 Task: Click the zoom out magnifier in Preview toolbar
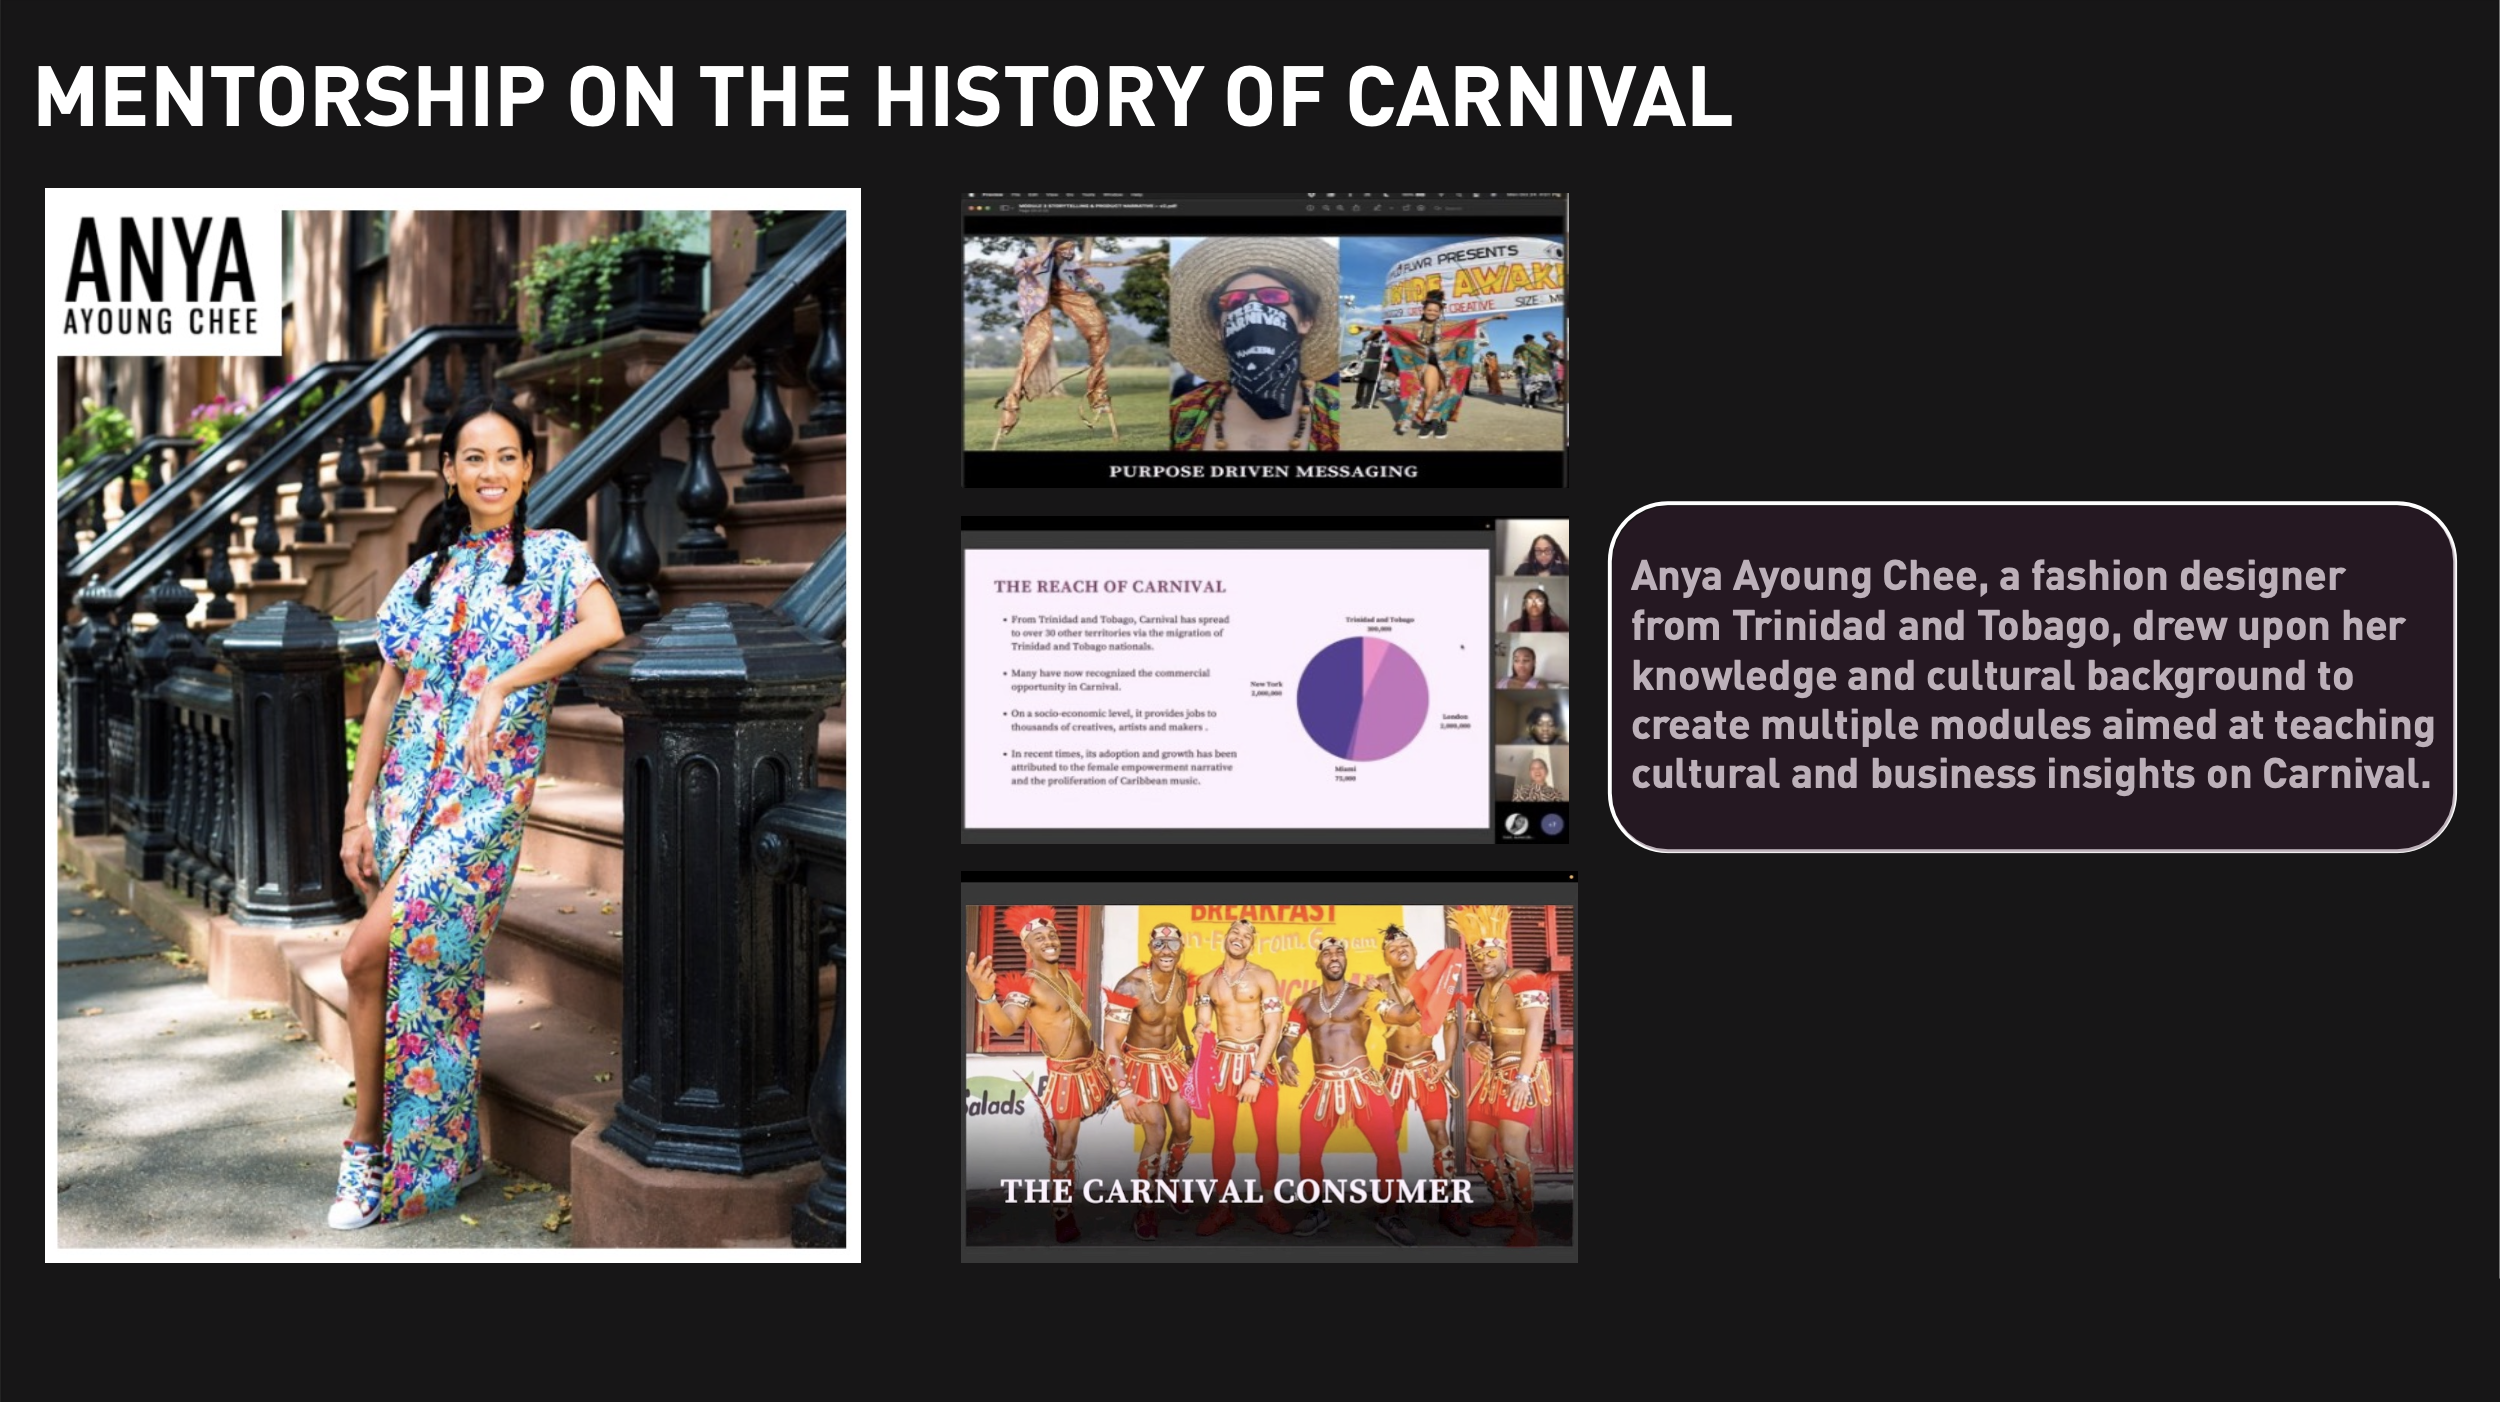tap(1325, 208)
